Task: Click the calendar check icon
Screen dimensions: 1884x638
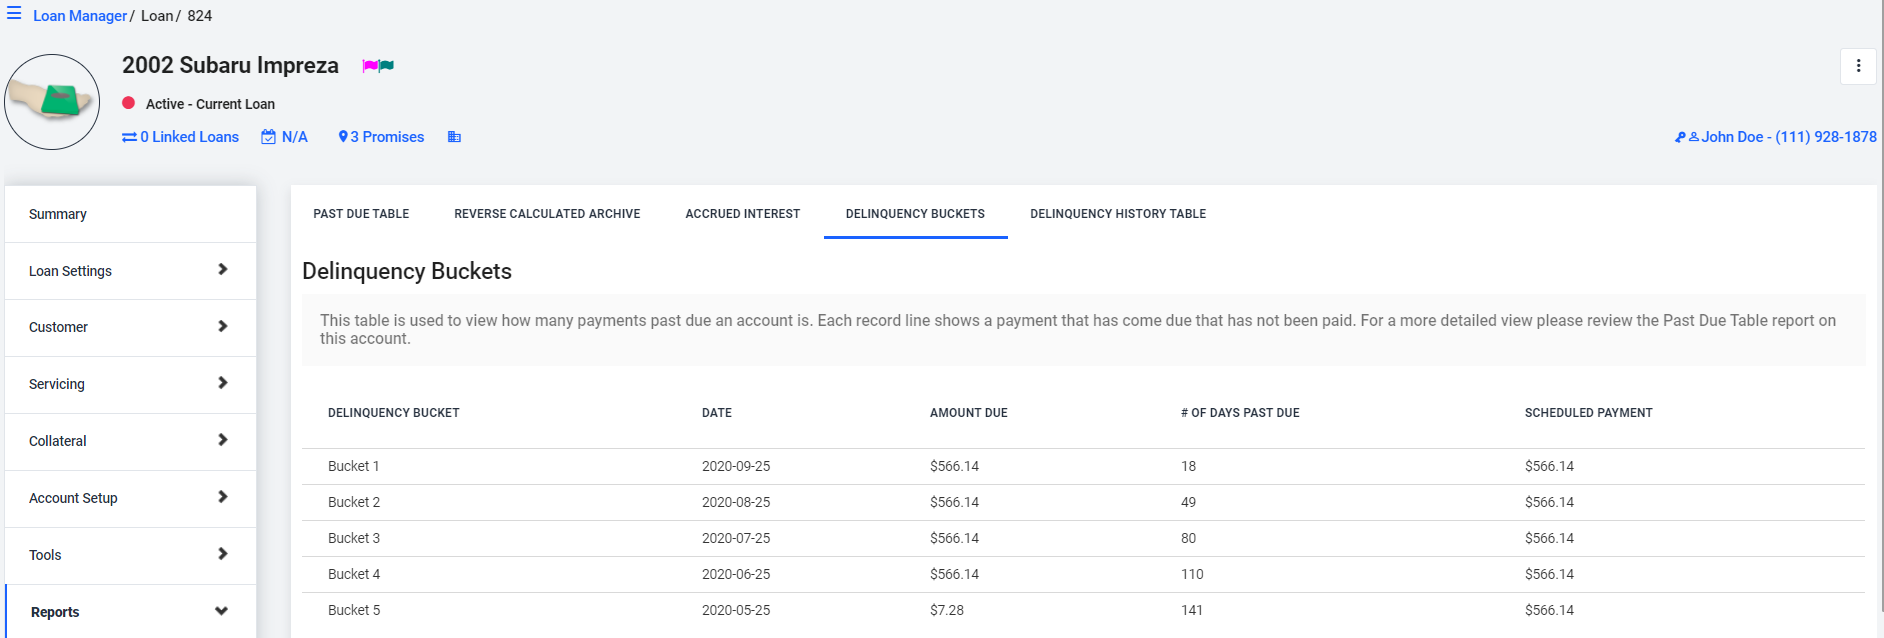Action: 268,137
